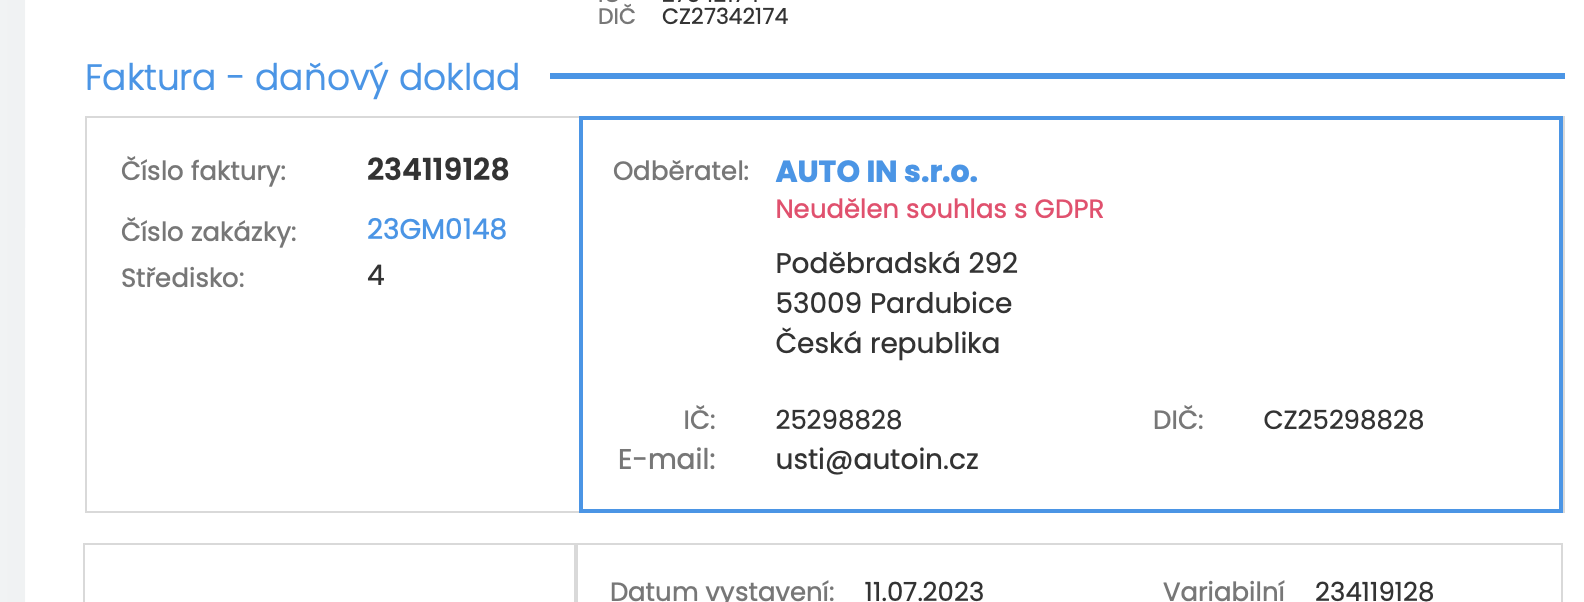The image size is (1584, 602).
Task: Open order link 23GM0148
Action: pyautogui.click(x=436, y=229)
